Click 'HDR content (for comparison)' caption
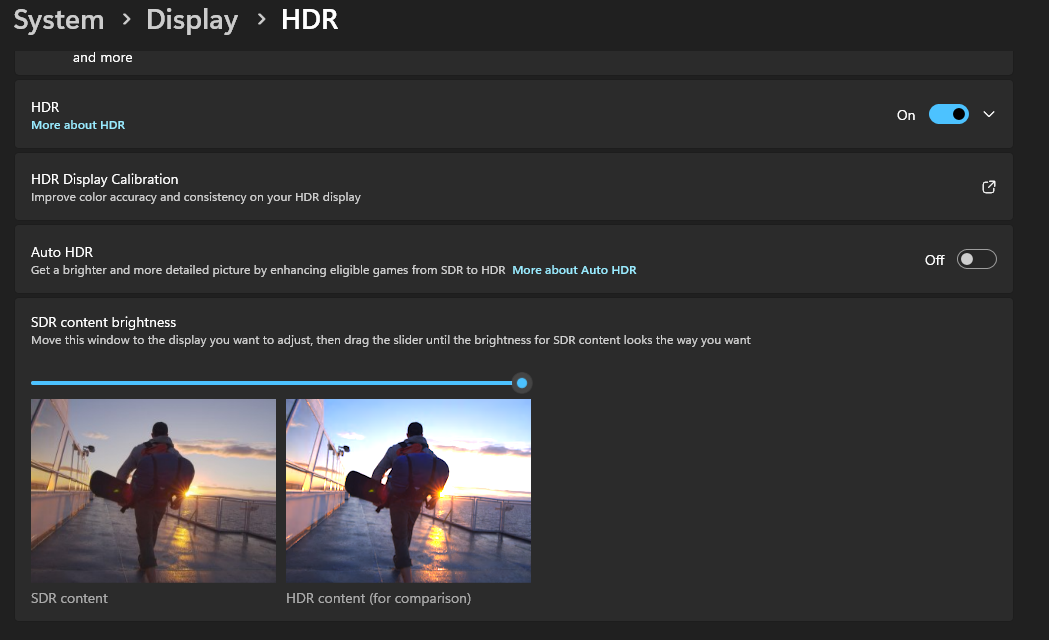1049x640 pixels. click(379, 599)
